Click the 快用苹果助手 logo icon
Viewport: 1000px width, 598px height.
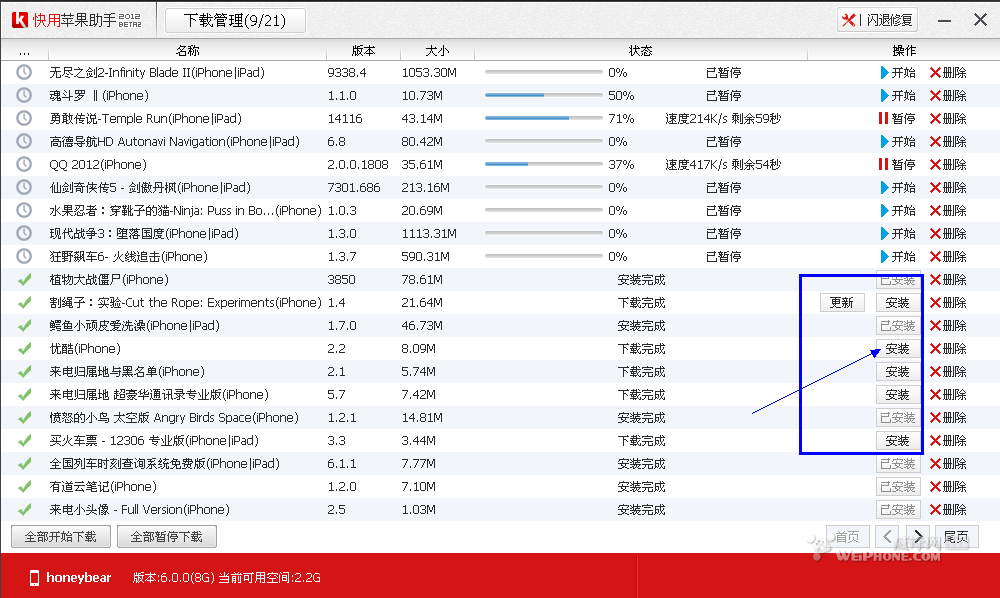(x=18, y=20)
